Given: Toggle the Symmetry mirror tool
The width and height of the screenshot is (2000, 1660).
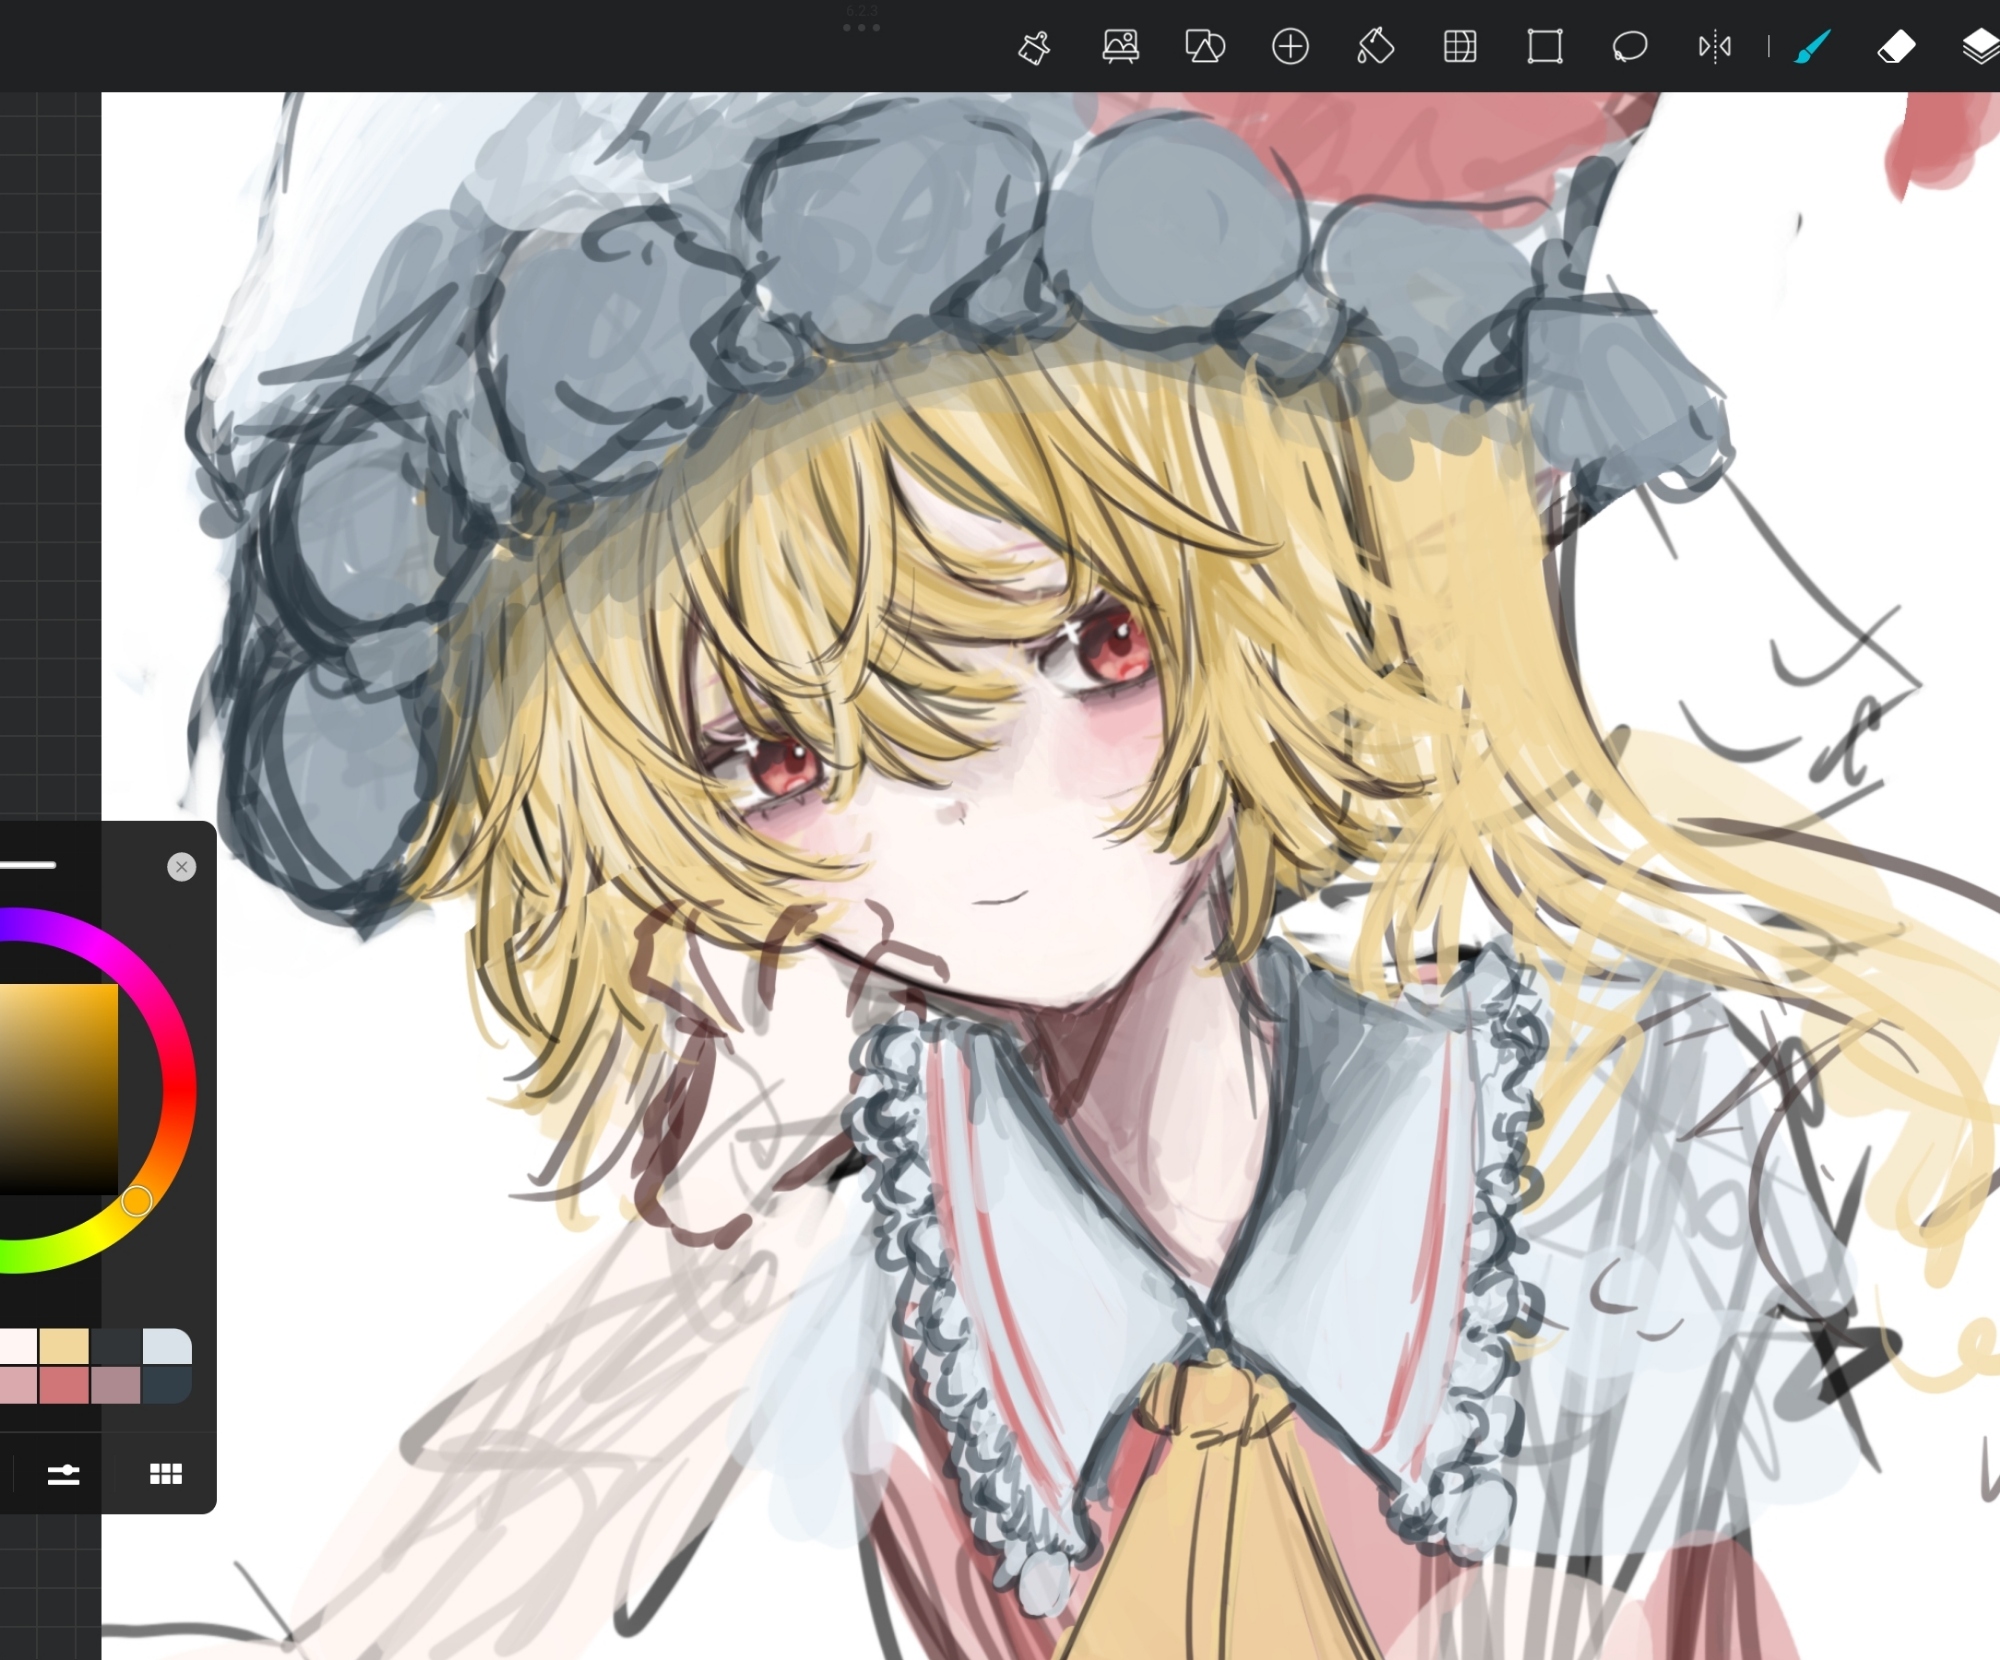Looking at the screenshot, I should click(x=1715, y=47).
